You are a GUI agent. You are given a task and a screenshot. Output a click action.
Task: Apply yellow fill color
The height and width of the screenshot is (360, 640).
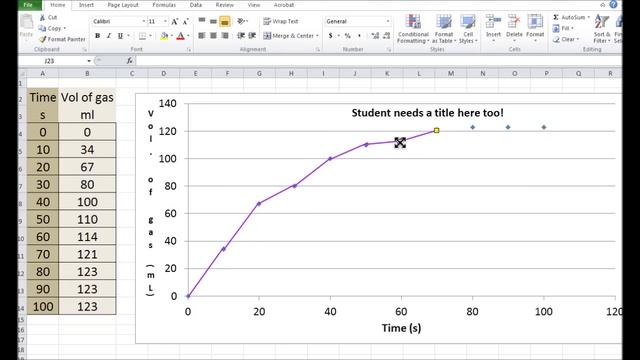tap(164, 36)
